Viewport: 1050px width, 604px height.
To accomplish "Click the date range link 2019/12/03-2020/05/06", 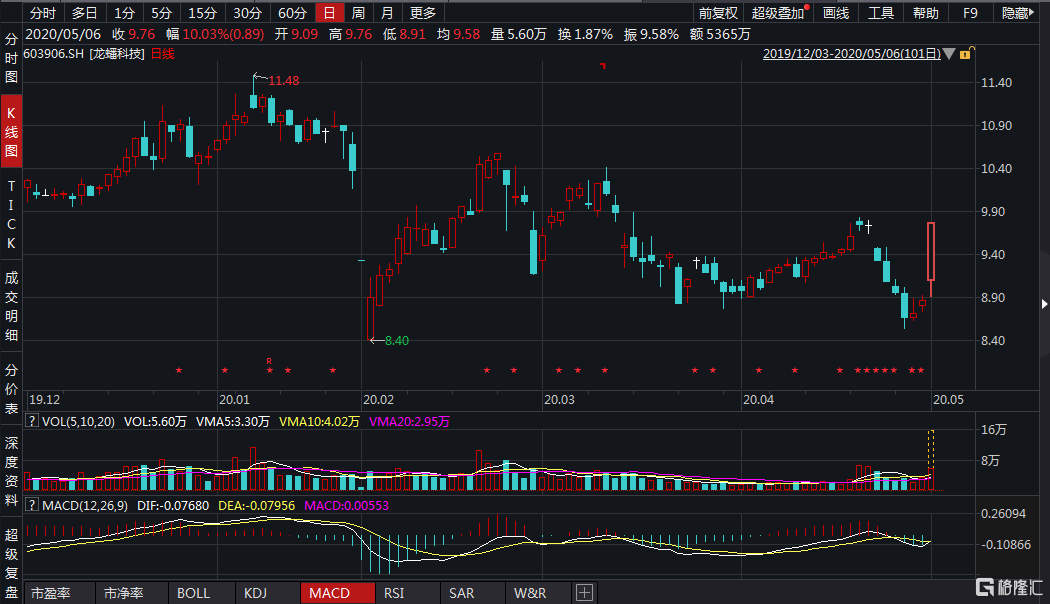I will click(852, 54).
